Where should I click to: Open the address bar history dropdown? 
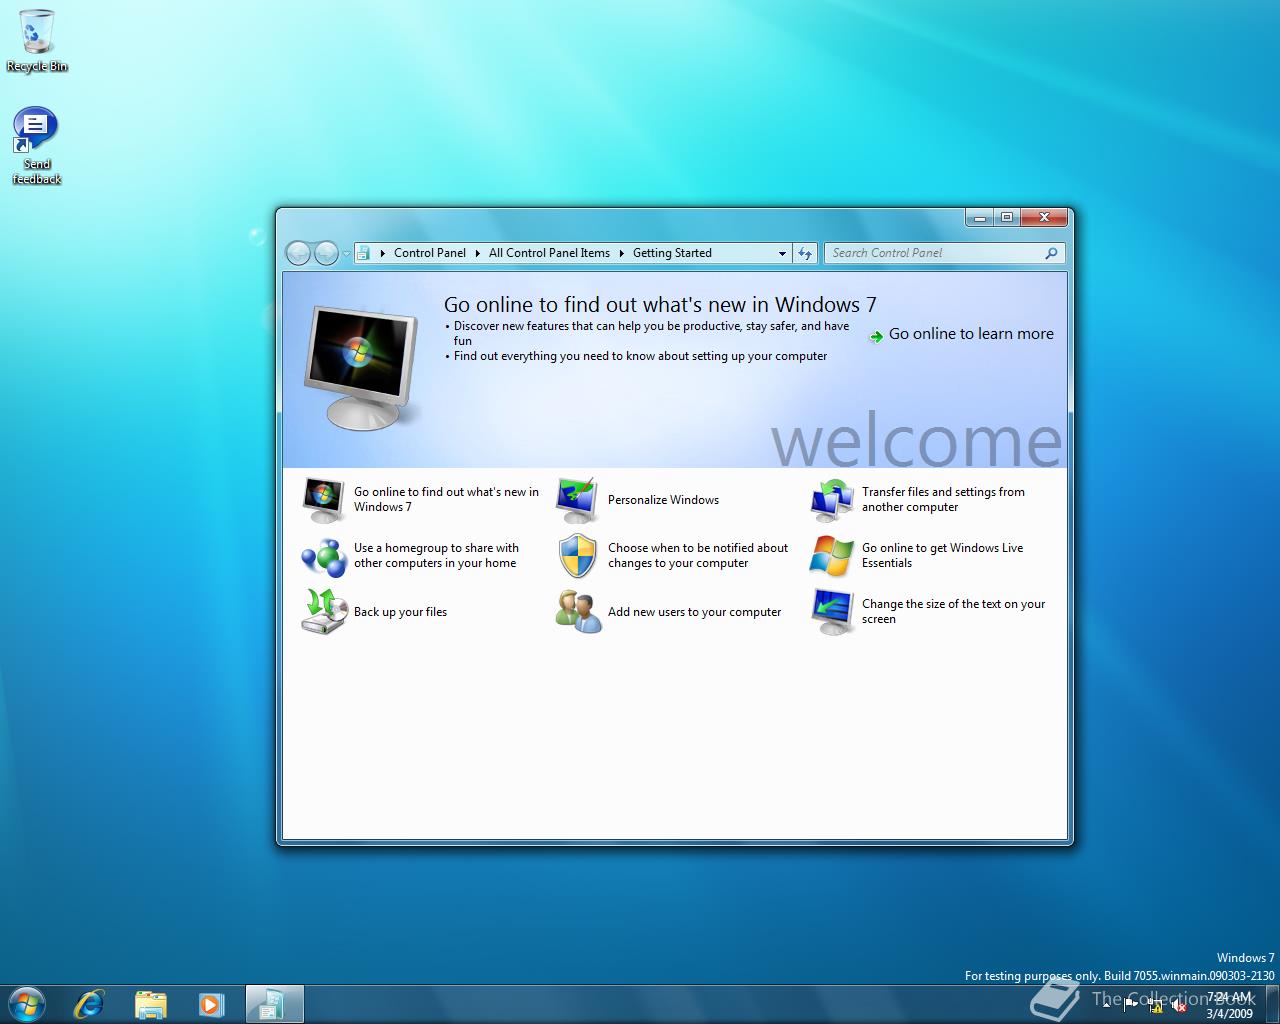782,254
